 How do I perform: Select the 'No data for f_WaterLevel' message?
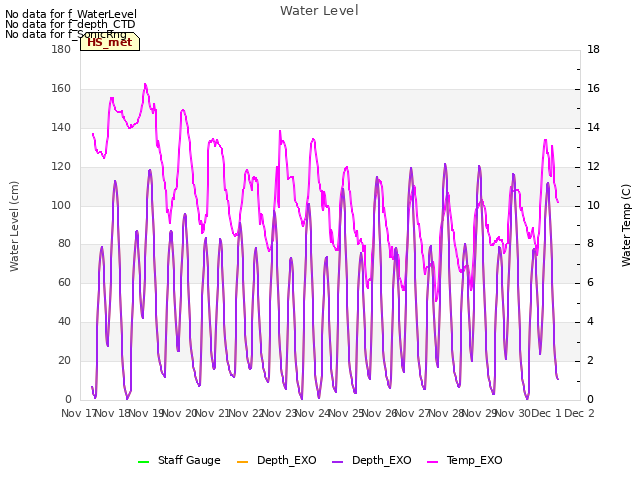(71, 14)
